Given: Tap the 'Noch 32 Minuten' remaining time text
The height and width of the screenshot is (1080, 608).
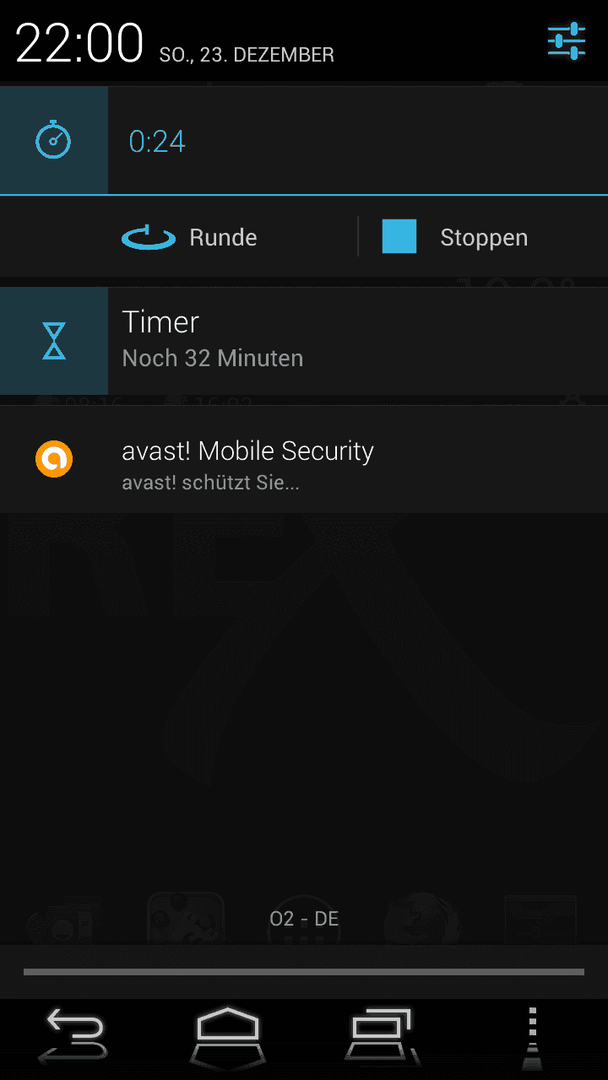Looking at the screenshot, I should point(213,358).
